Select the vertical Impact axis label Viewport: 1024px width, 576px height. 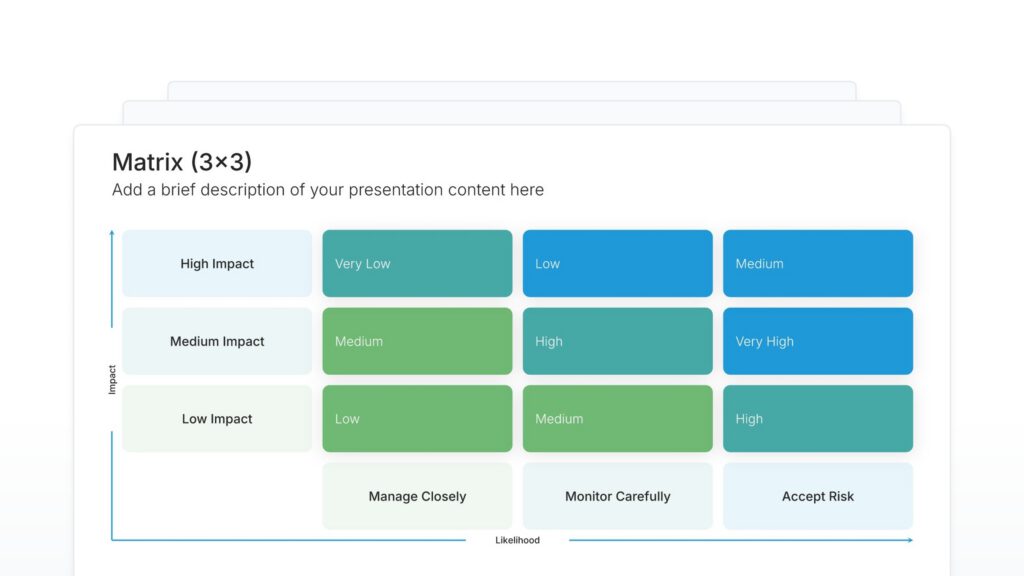112,379
